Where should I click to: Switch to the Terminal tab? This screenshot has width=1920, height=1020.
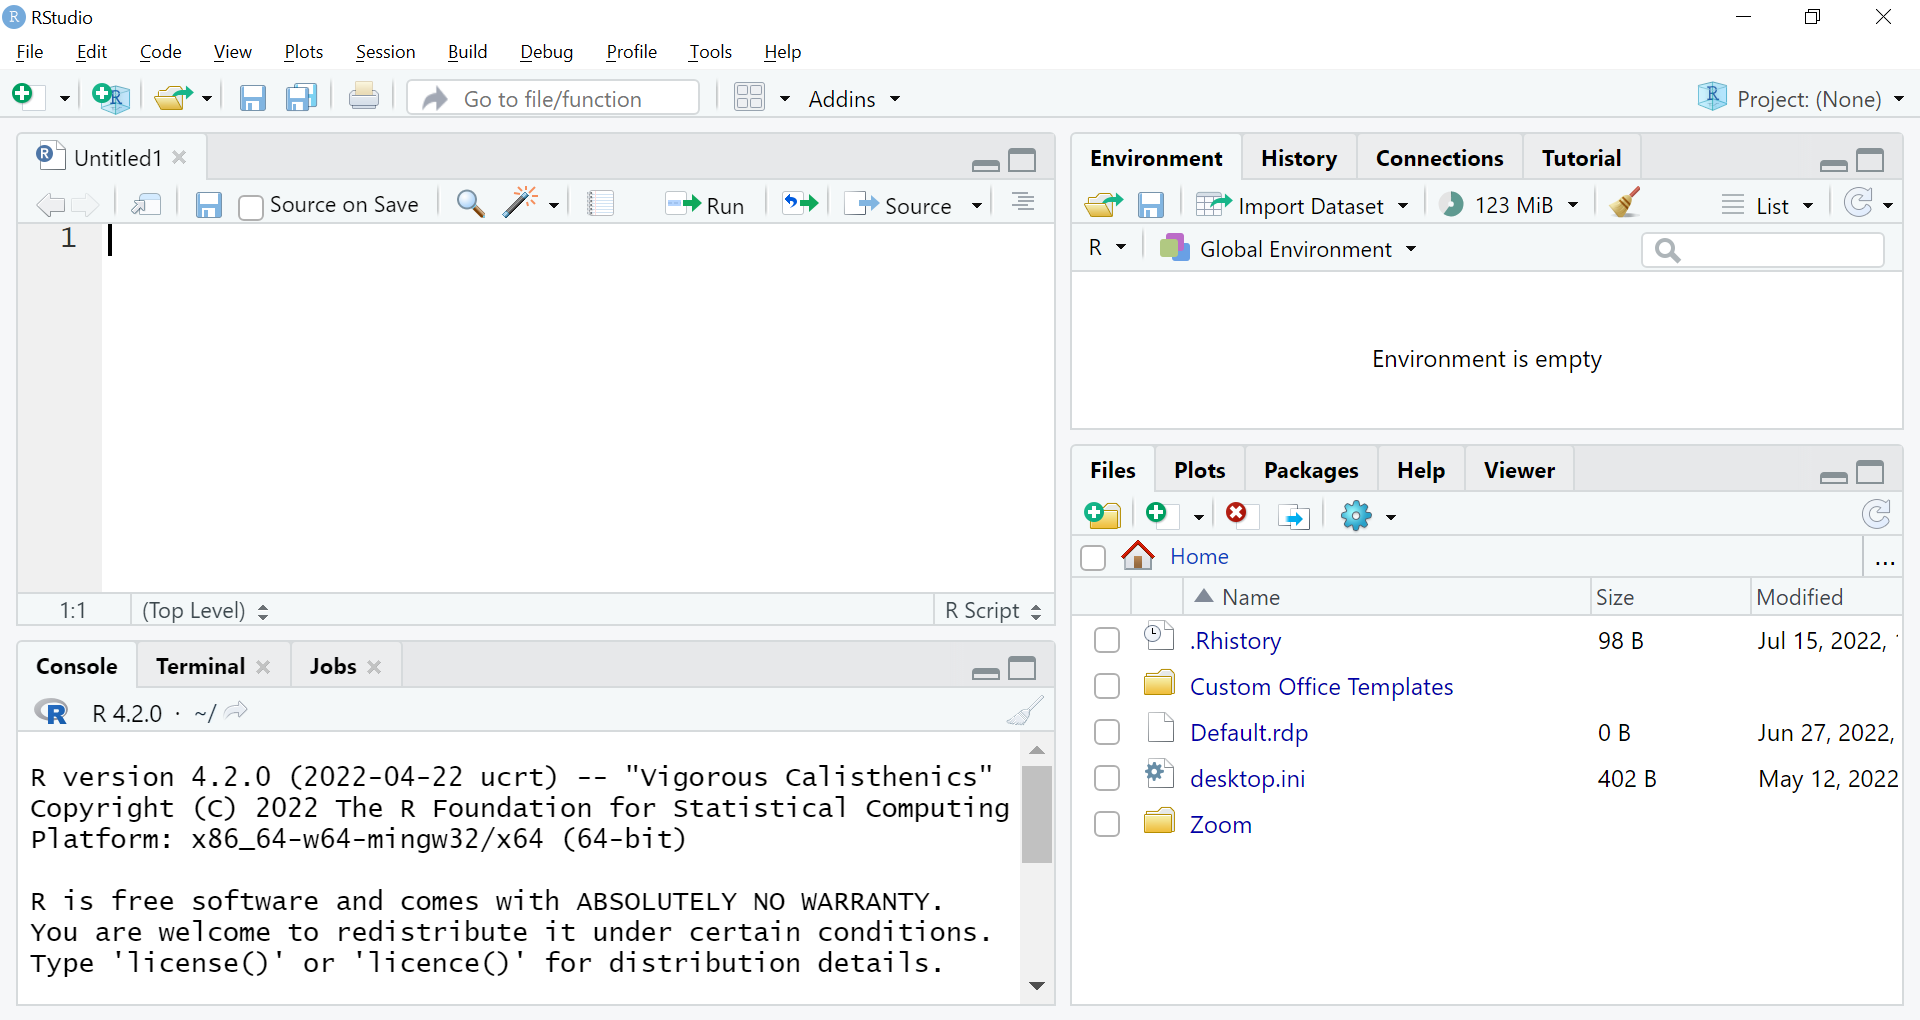(x=200, y=666)
